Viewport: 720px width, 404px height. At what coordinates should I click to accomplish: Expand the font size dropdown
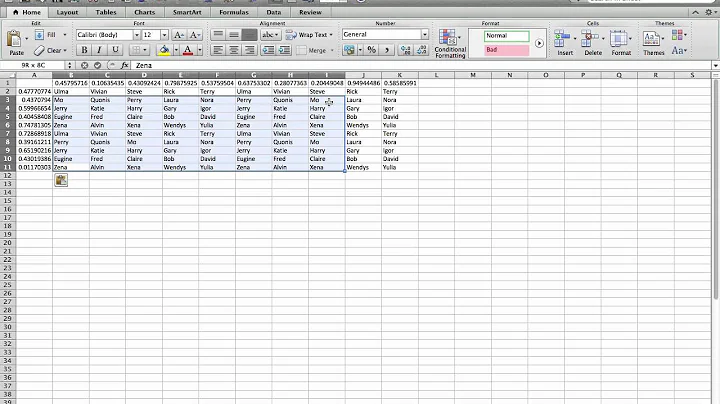point(163,34)
